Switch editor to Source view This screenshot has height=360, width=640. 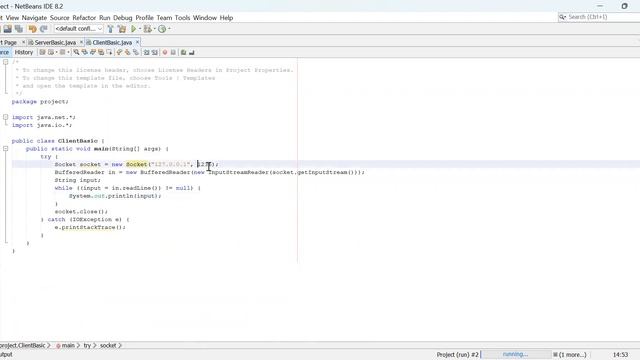[4, 52]
